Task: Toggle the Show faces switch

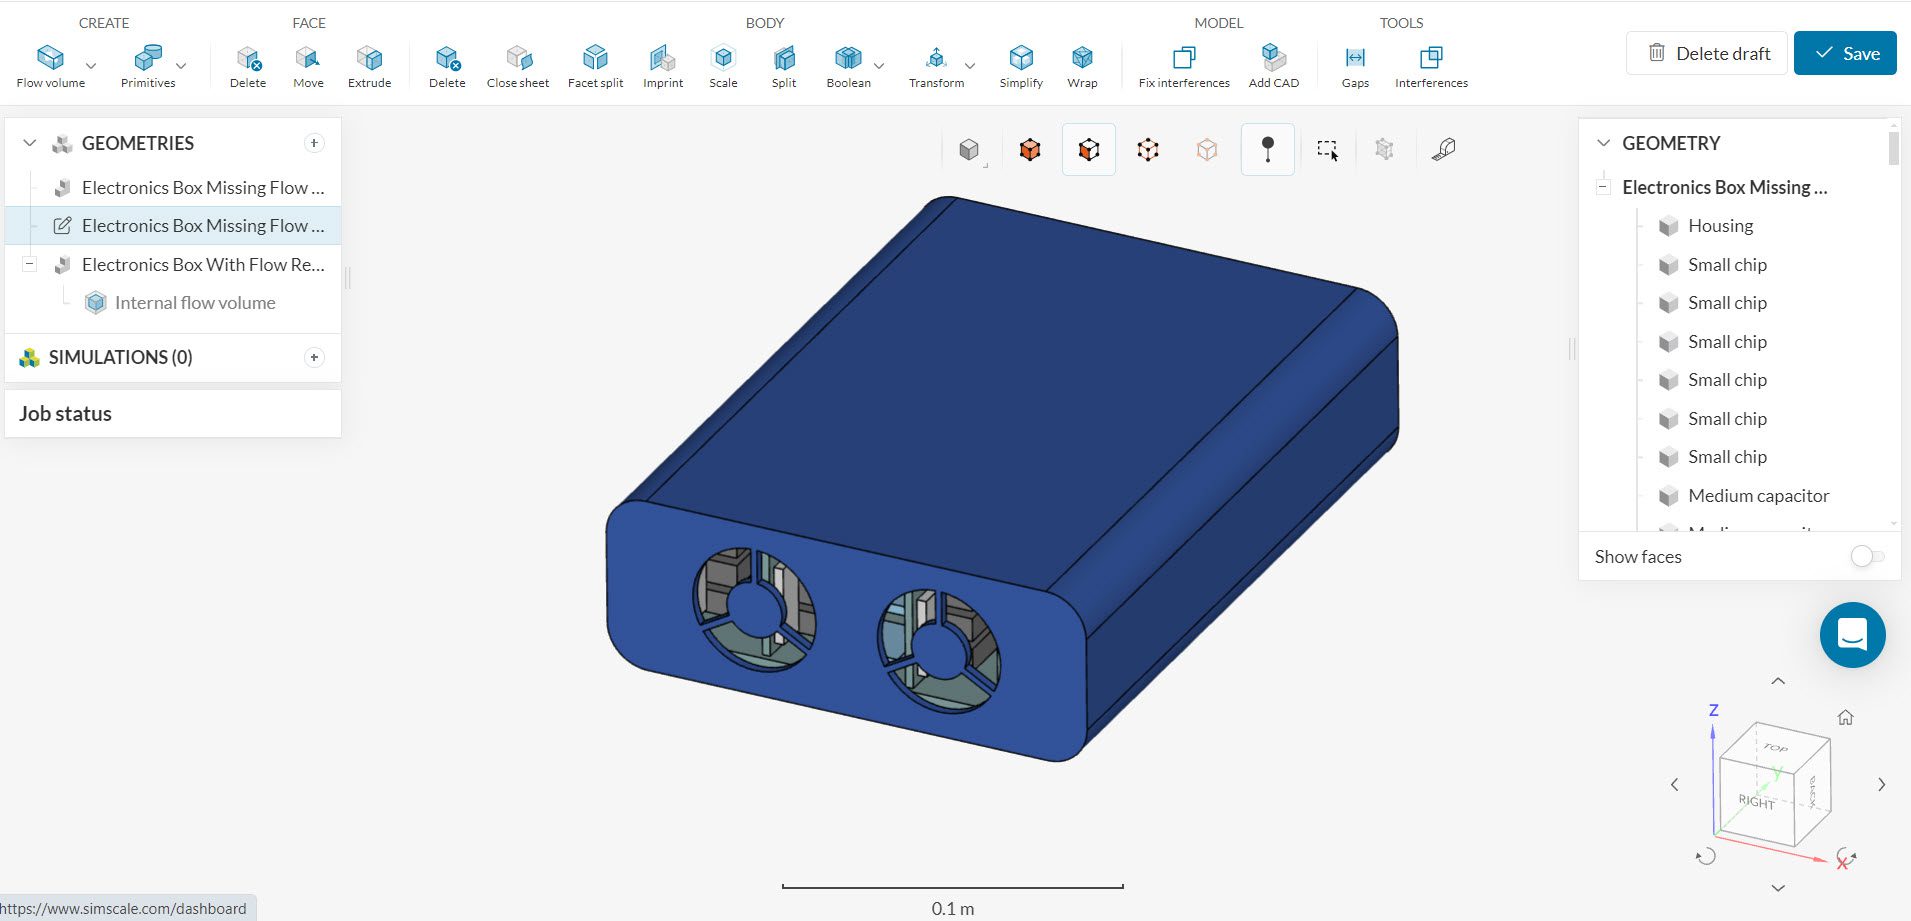Action: 1866,557
